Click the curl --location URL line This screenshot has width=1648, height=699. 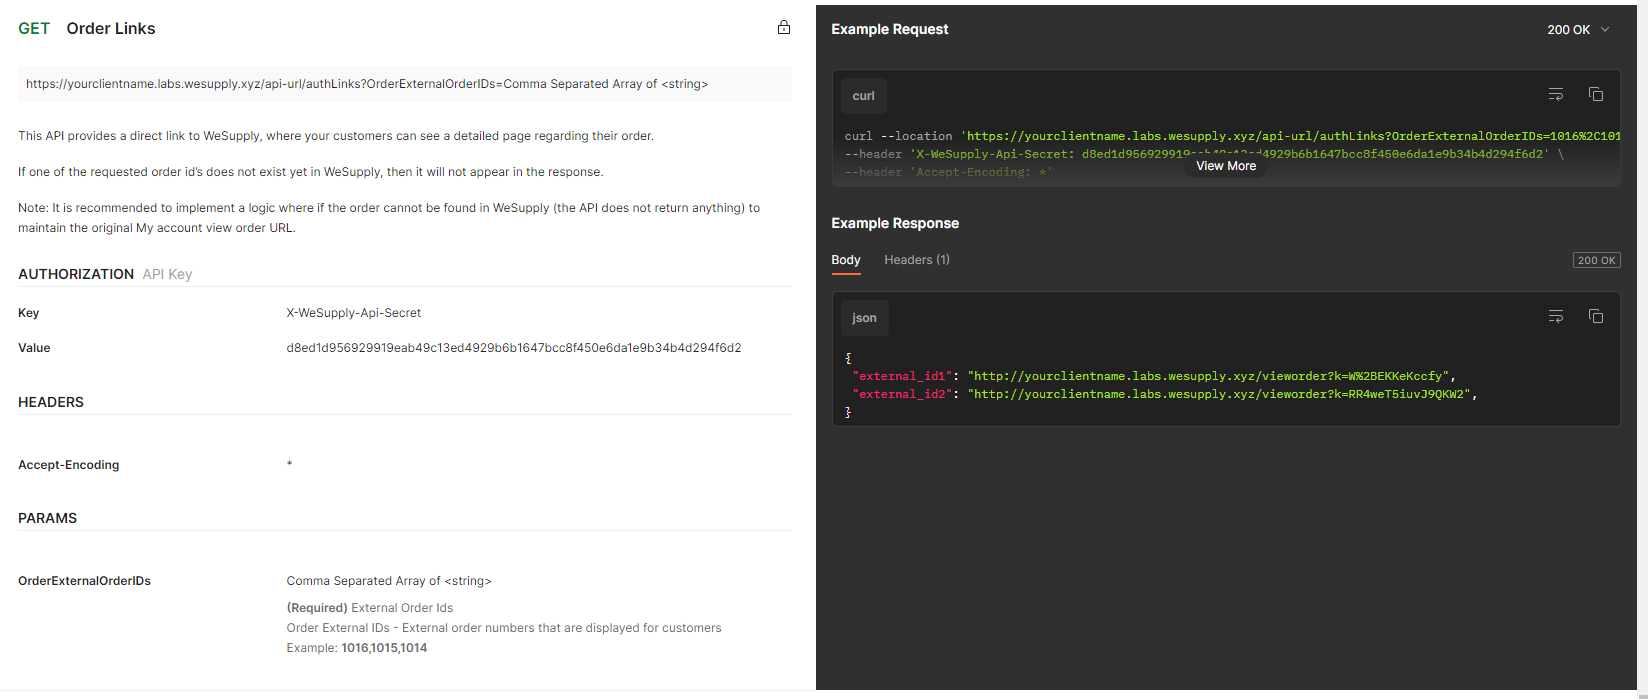click(1232, 136)
